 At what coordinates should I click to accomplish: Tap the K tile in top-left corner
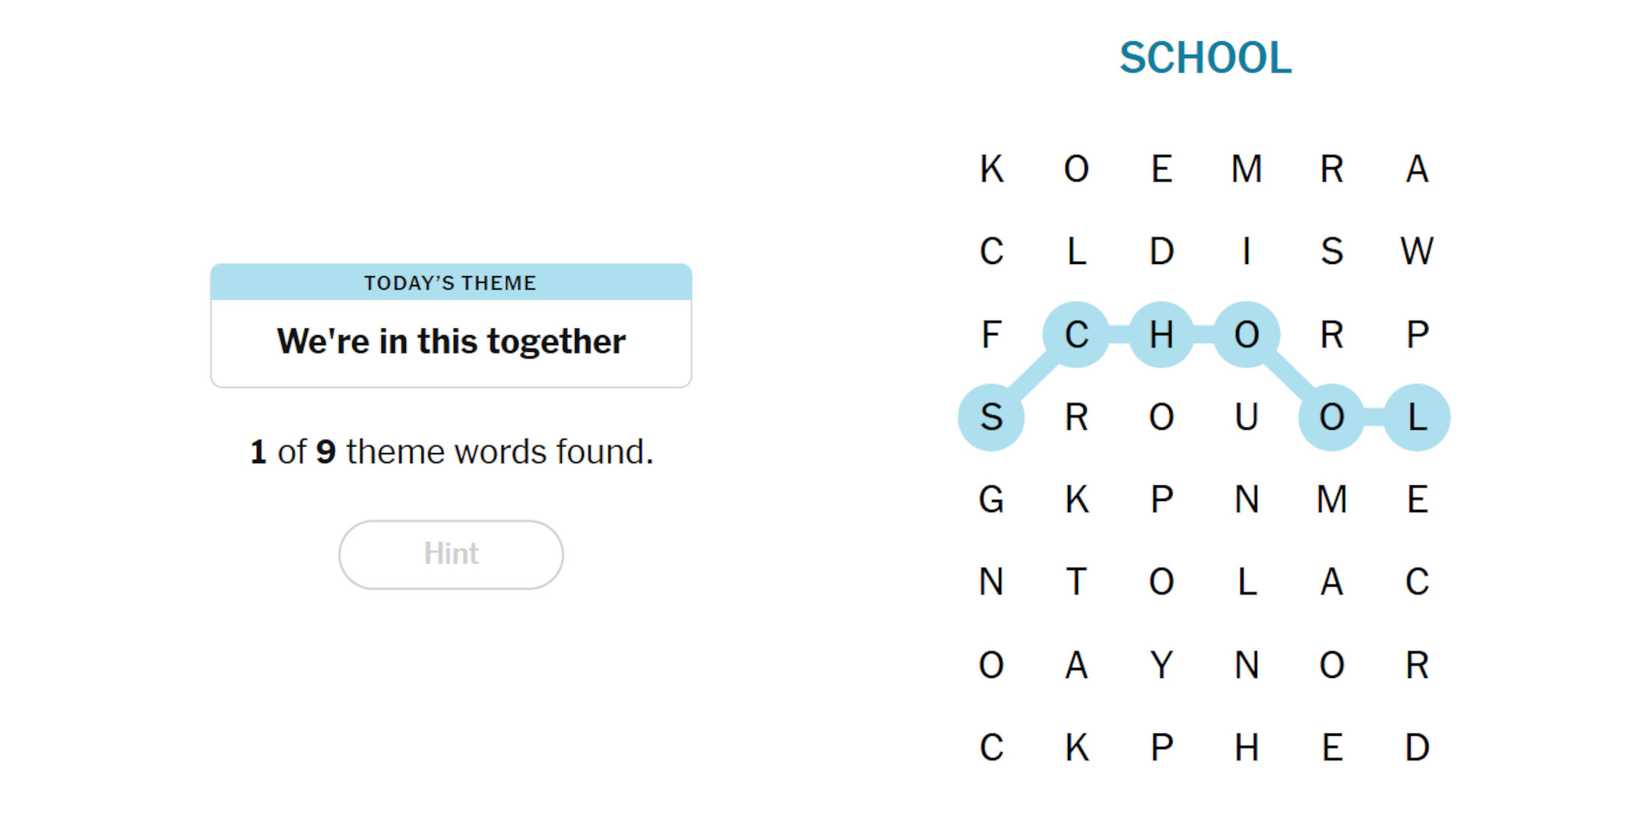coord(991,169)
